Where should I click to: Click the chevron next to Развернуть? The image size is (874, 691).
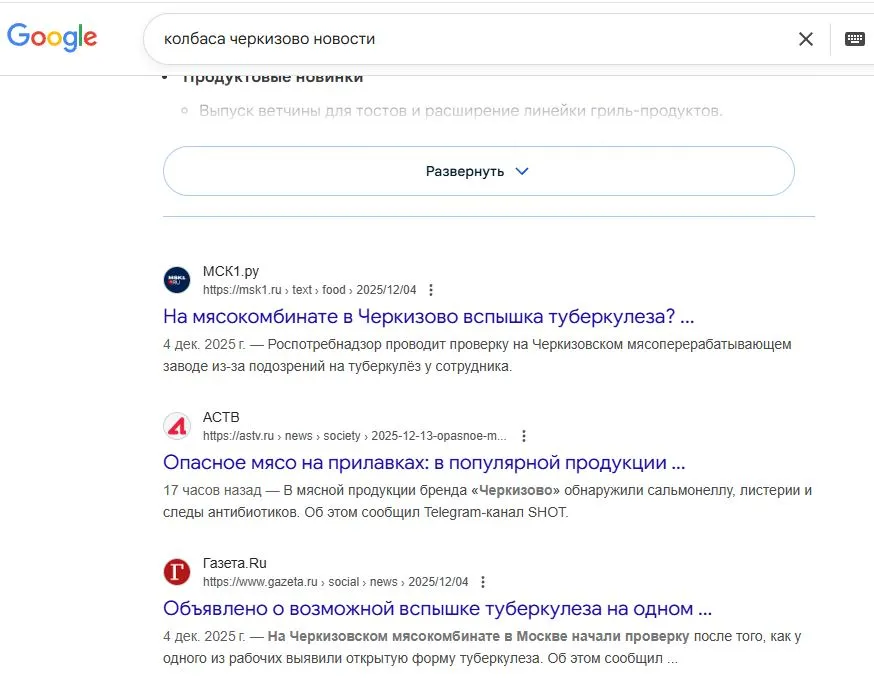tap(521, 171)
